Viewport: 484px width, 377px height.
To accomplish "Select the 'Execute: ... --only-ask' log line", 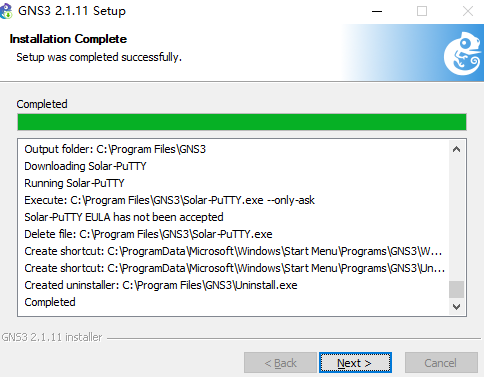I will pos(169,200).
